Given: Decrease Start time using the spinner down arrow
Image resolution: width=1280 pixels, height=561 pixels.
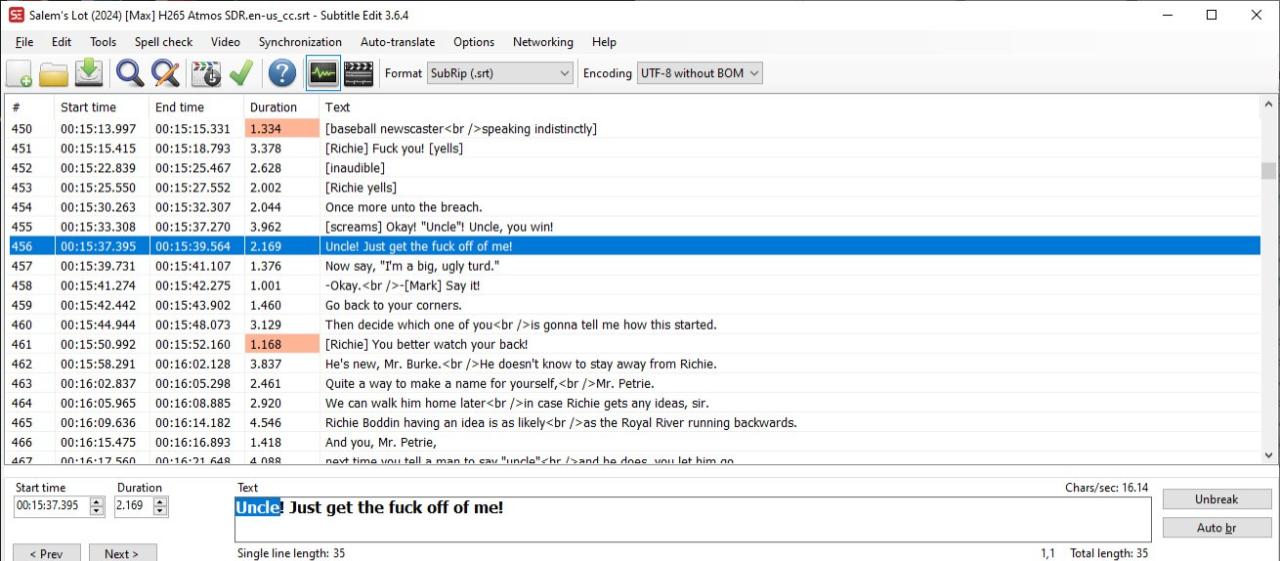Looking at the screenshot, I should (x=97, y=511).
